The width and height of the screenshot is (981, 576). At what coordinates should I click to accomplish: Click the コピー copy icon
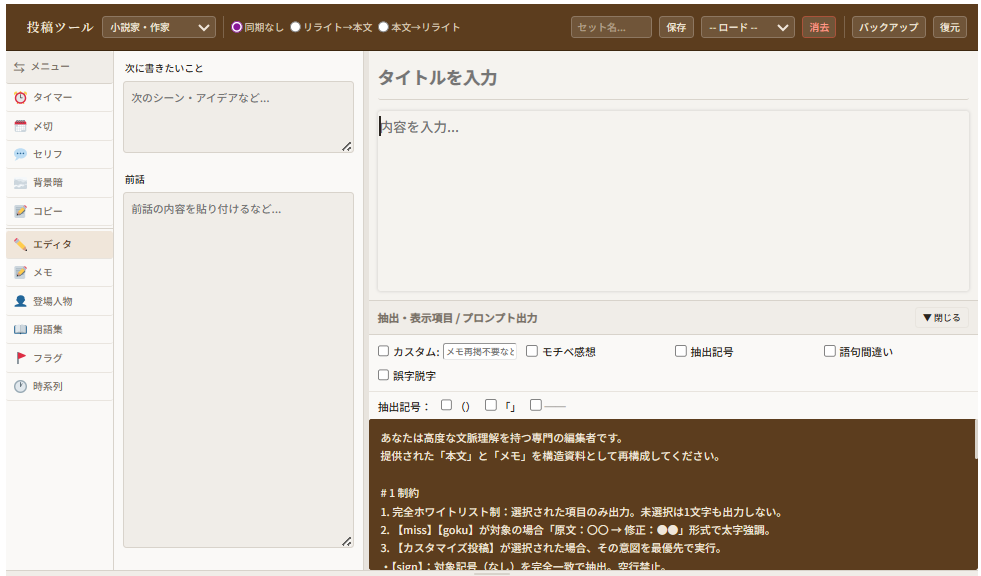coord(44,212)
